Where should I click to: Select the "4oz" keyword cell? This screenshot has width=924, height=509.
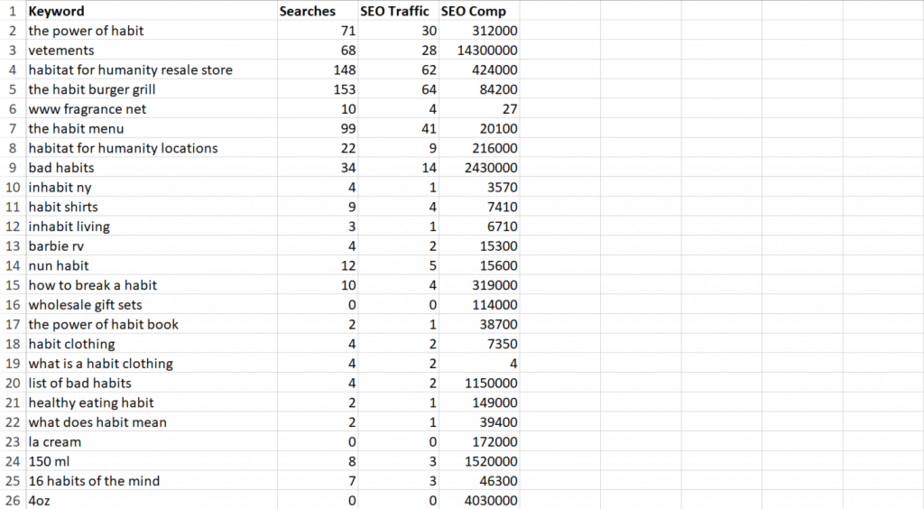pyautogui.click(x=152, y=500)
